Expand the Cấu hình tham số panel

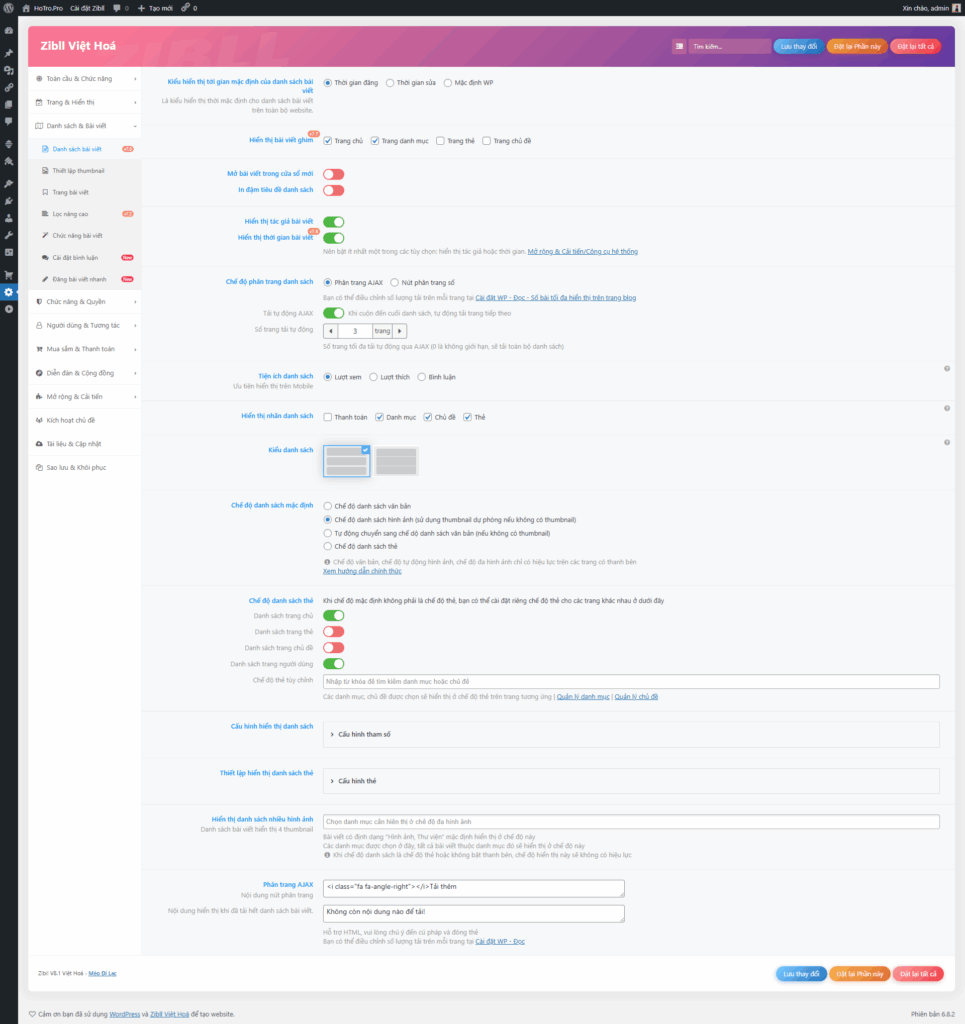point(631,734)
